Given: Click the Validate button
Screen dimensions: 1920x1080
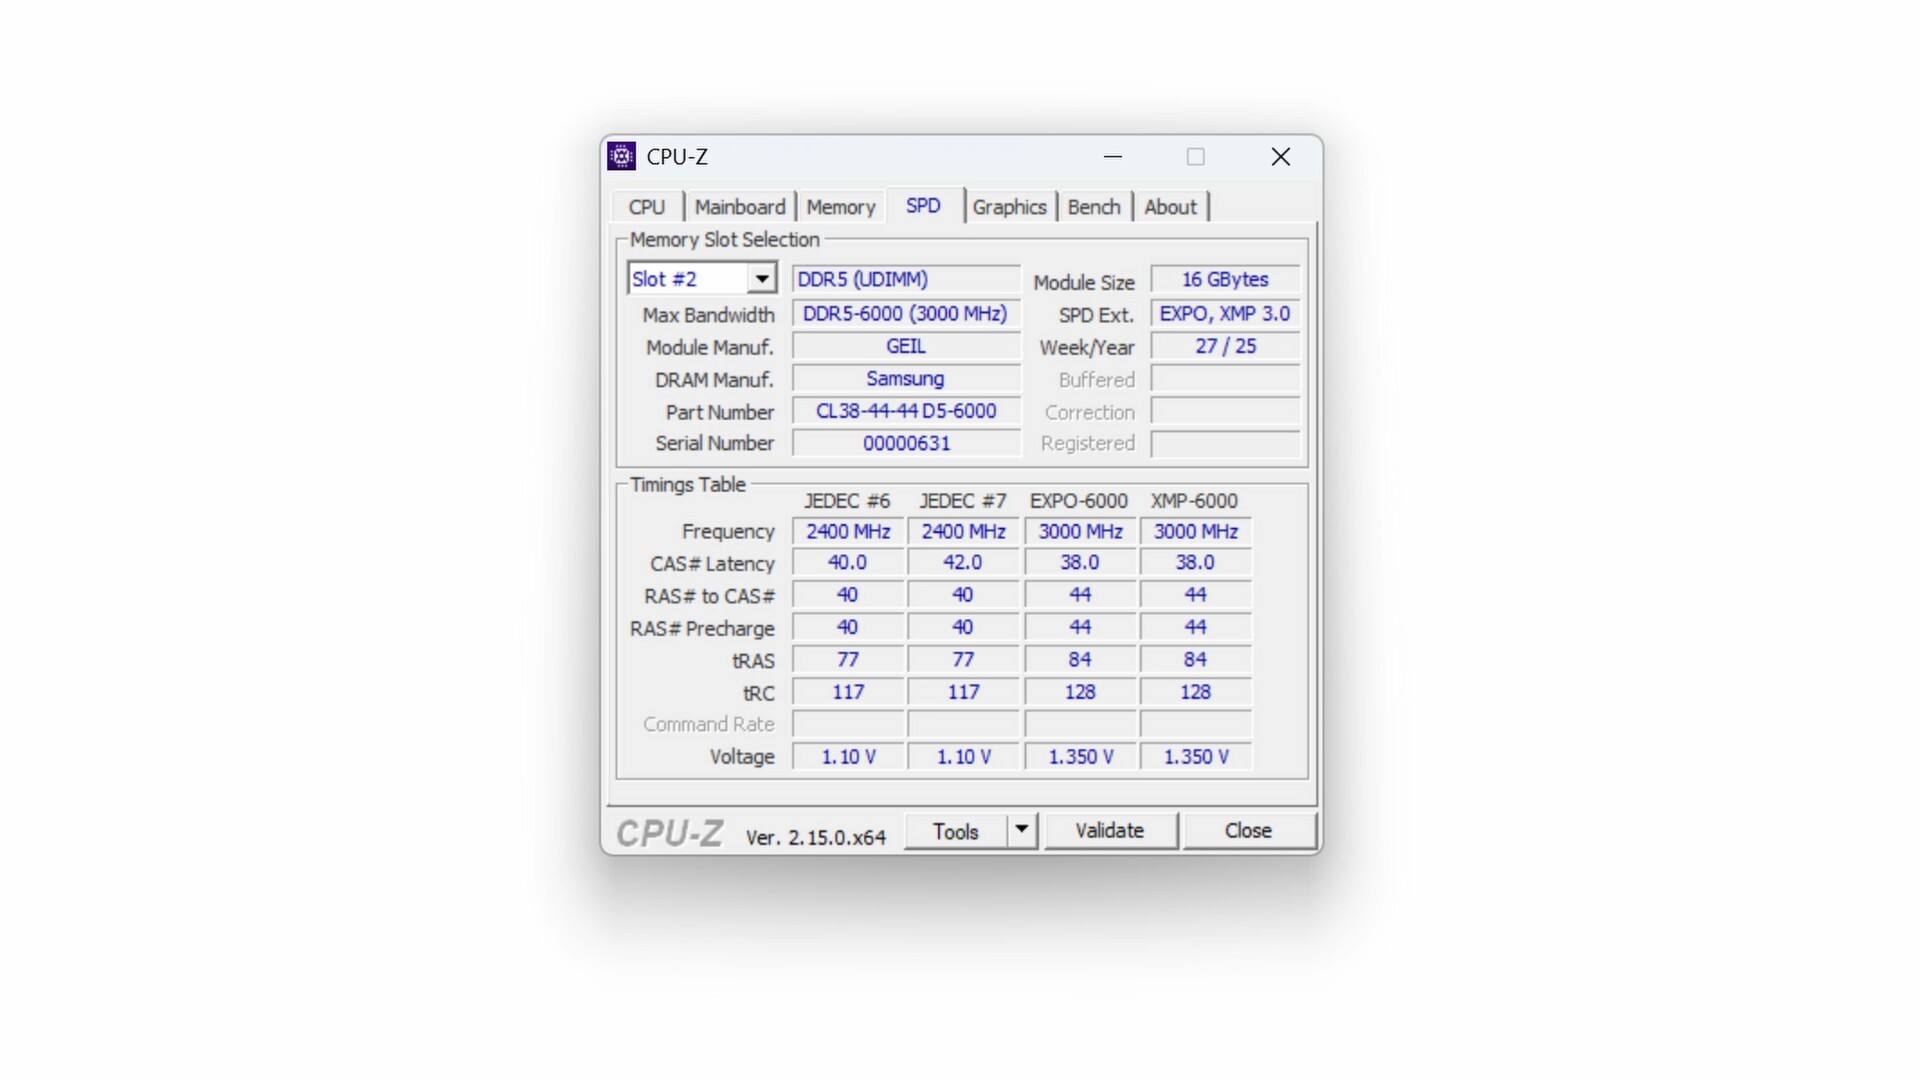Looking at the screenshot, I should [x=1110, y=831].
